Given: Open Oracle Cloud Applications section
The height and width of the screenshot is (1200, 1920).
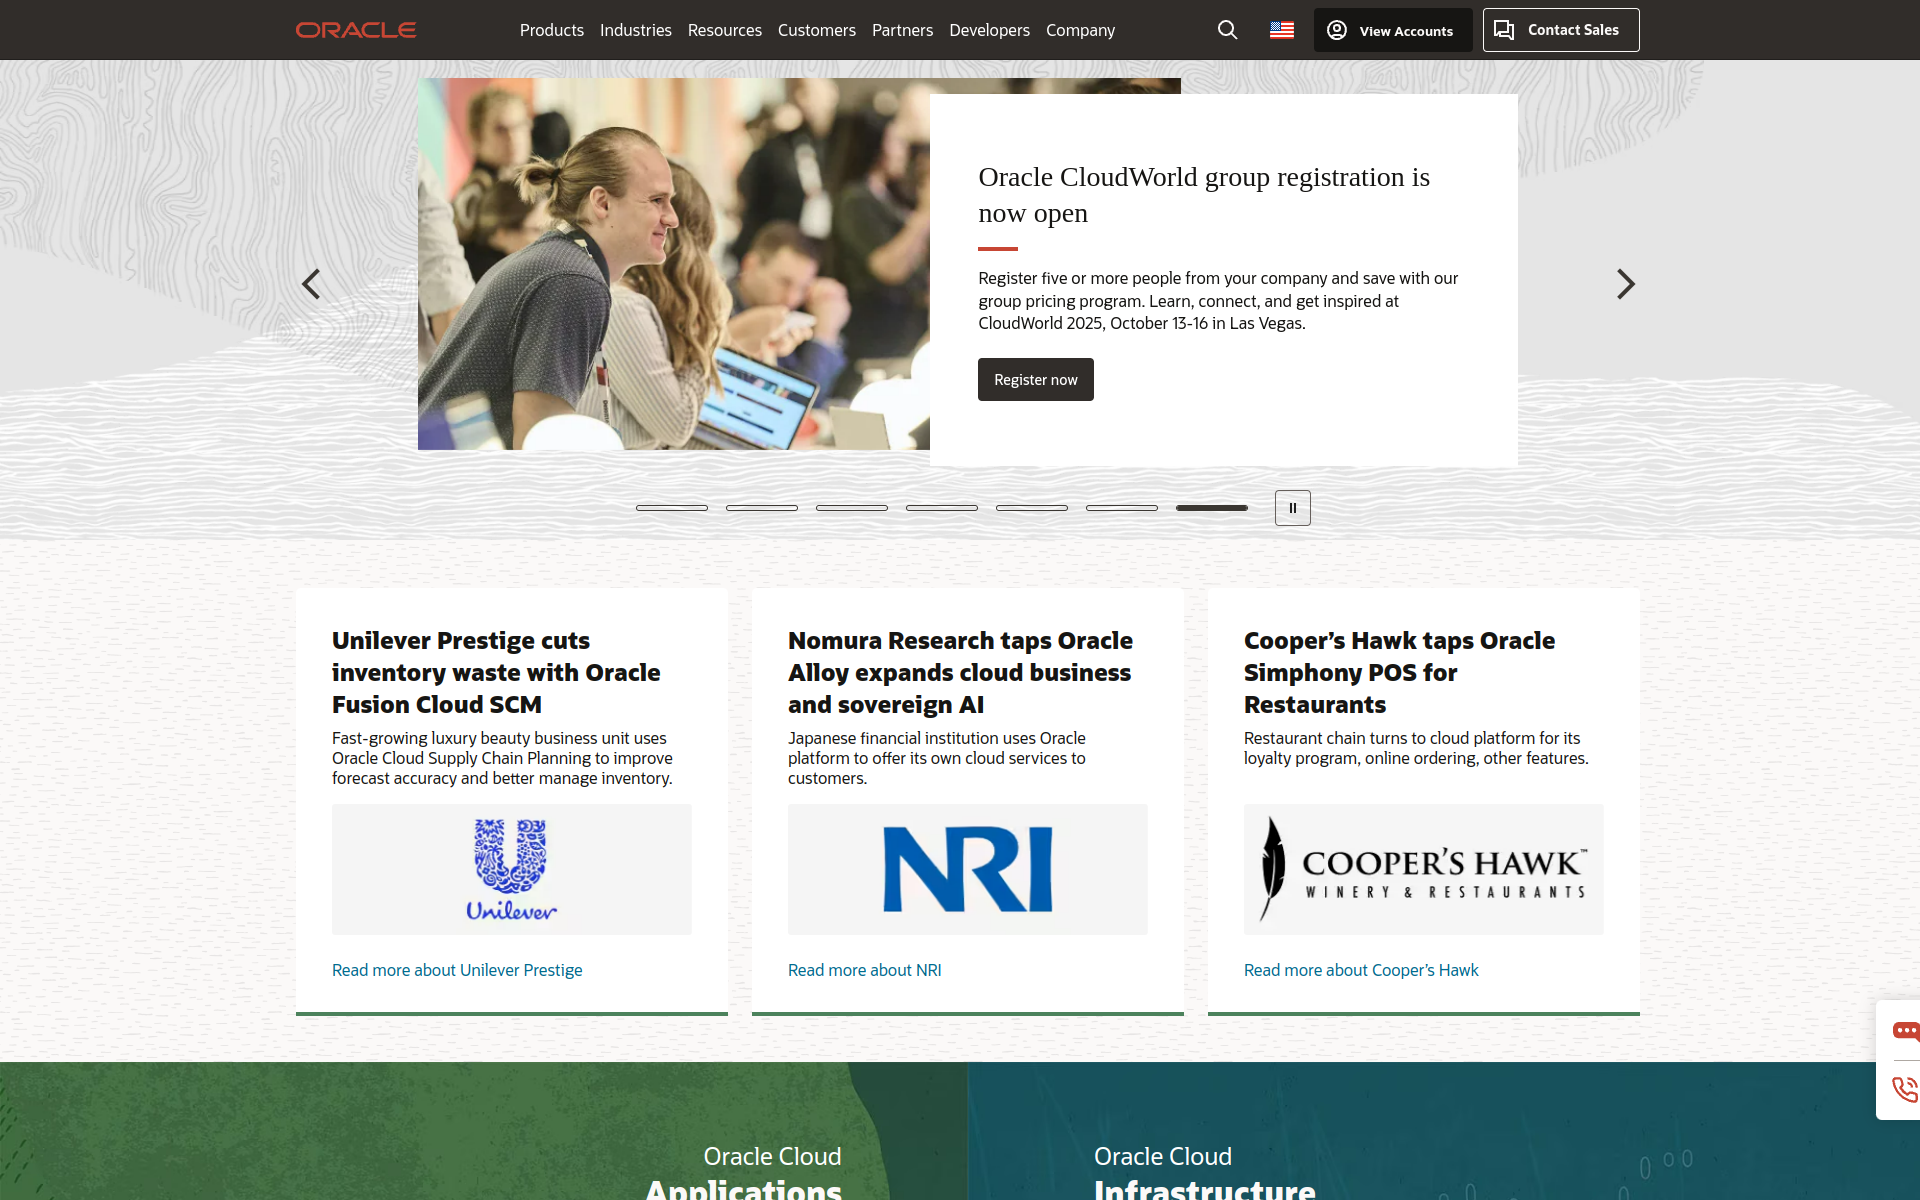Looking at the screenshot, I should click(743, 1174).
